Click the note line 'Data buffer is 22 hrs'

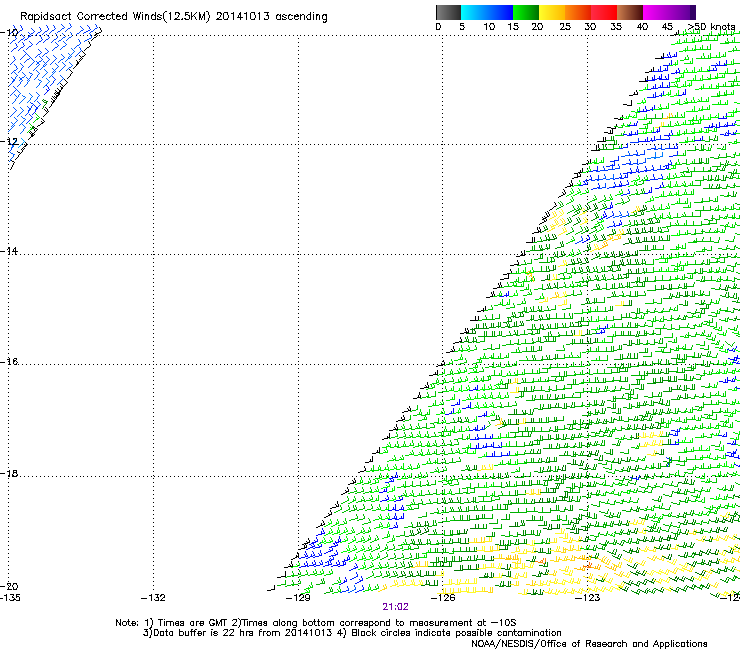tap(352, 633)
